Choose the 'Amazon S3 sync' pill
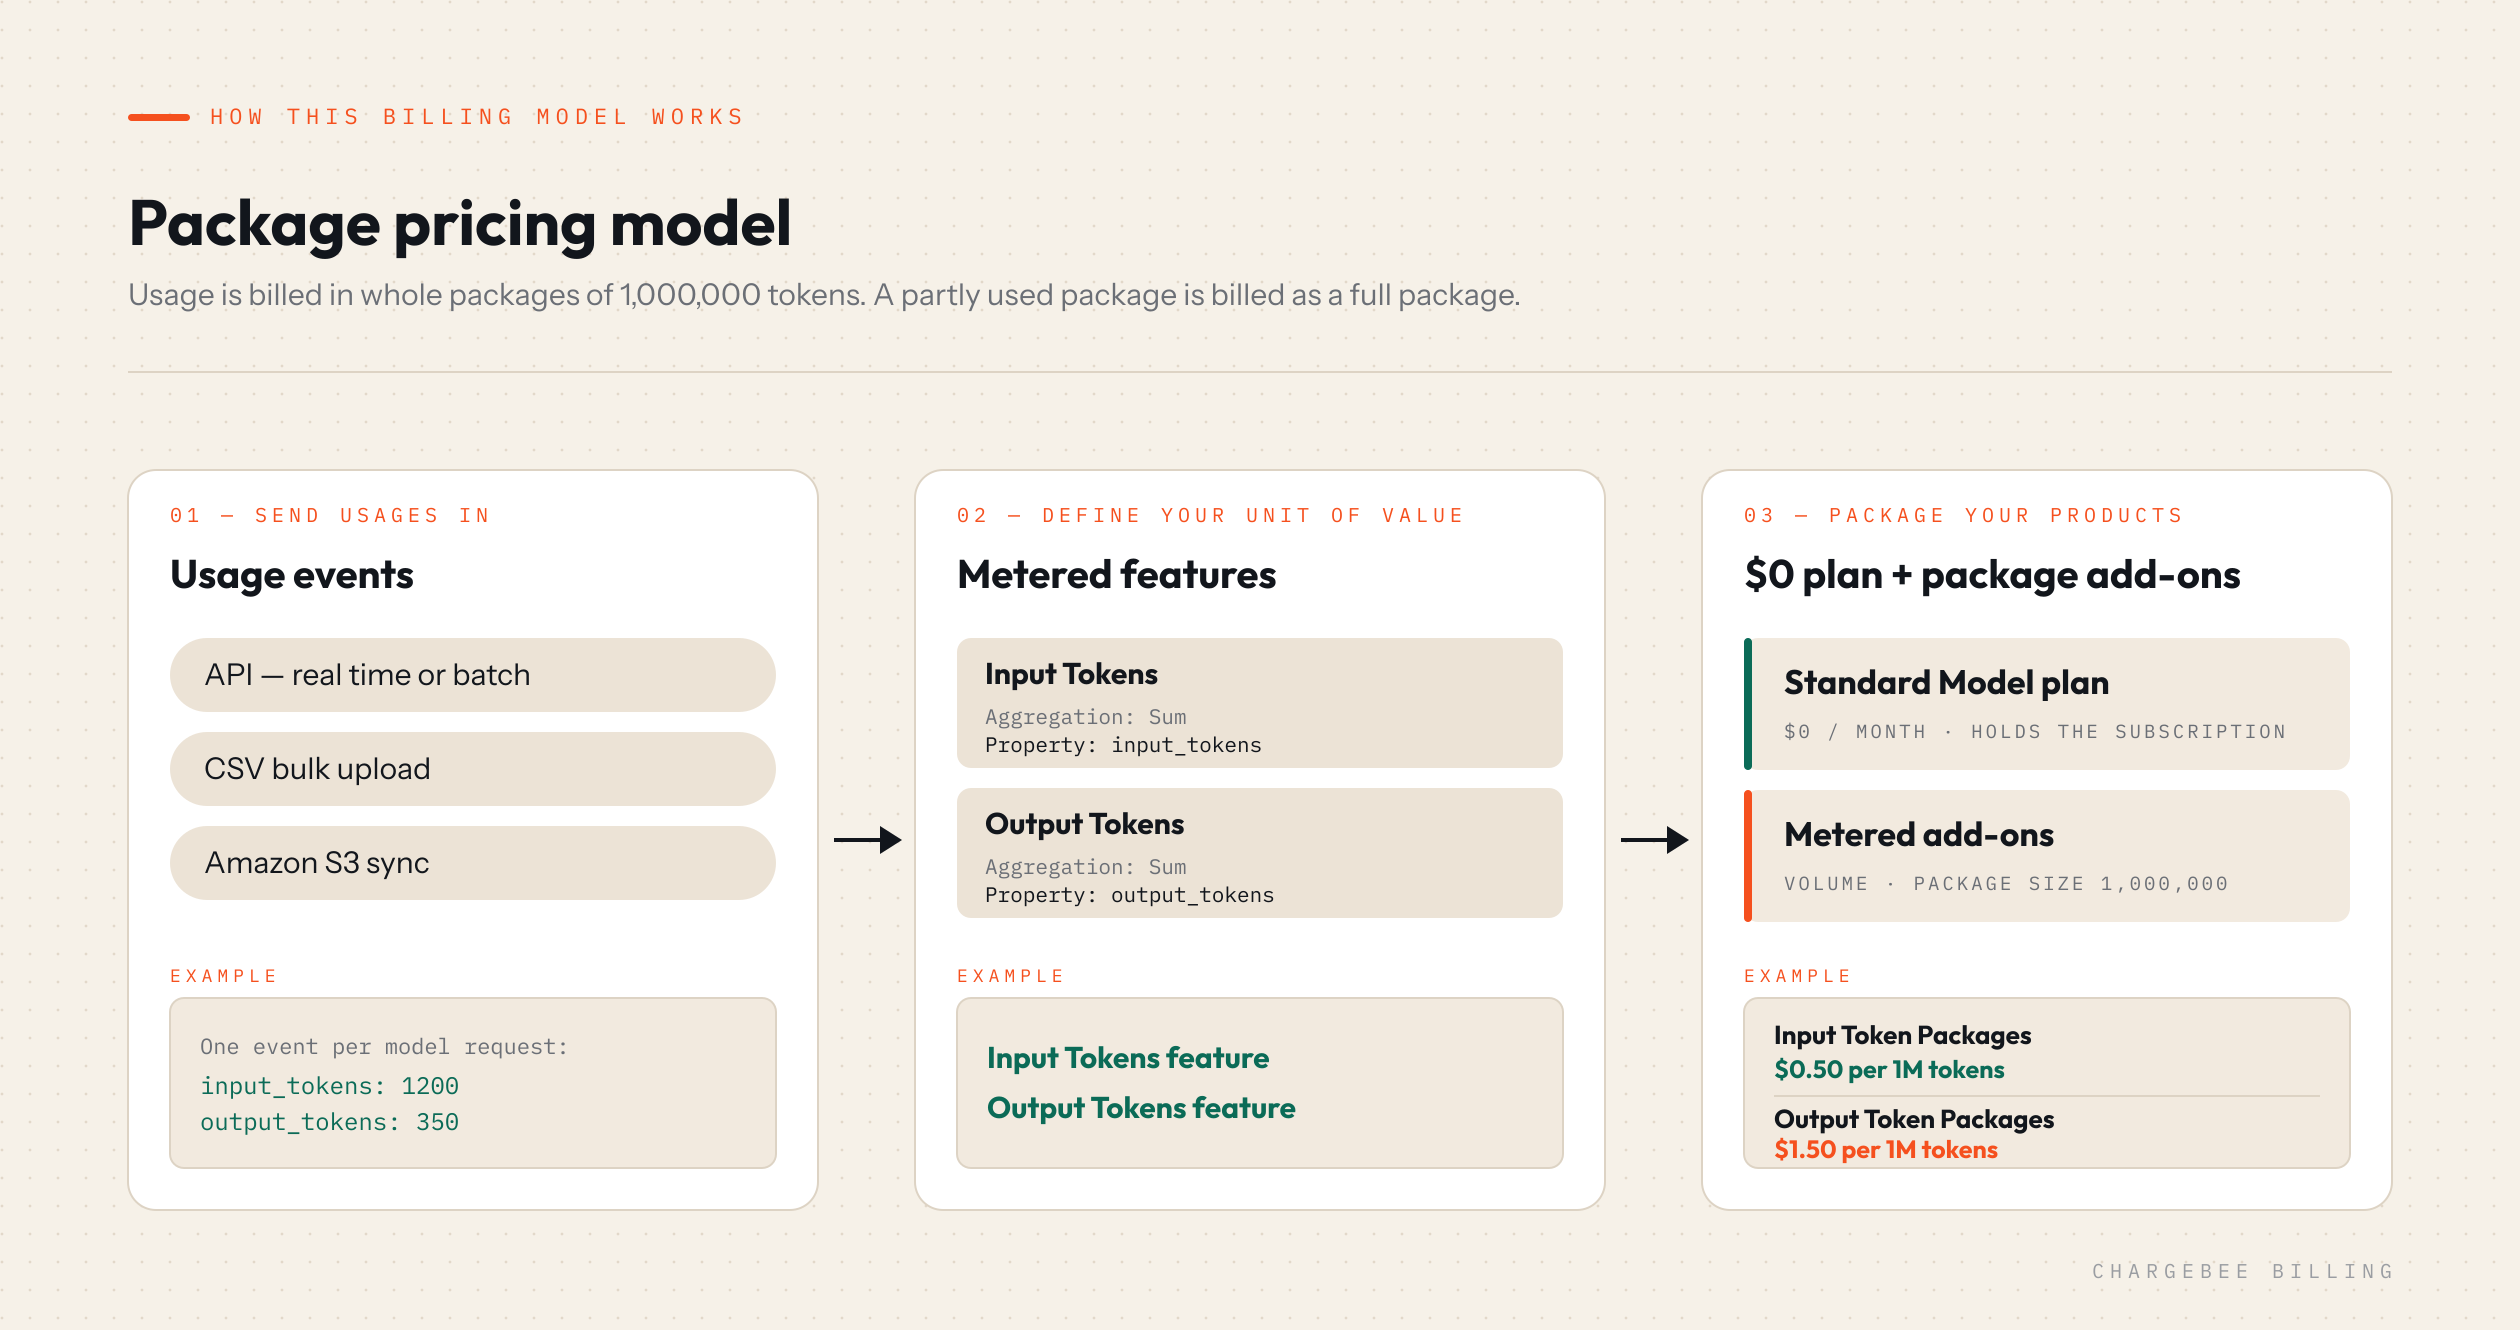This screenshot has width=2520, height=1330. [472, 863]
